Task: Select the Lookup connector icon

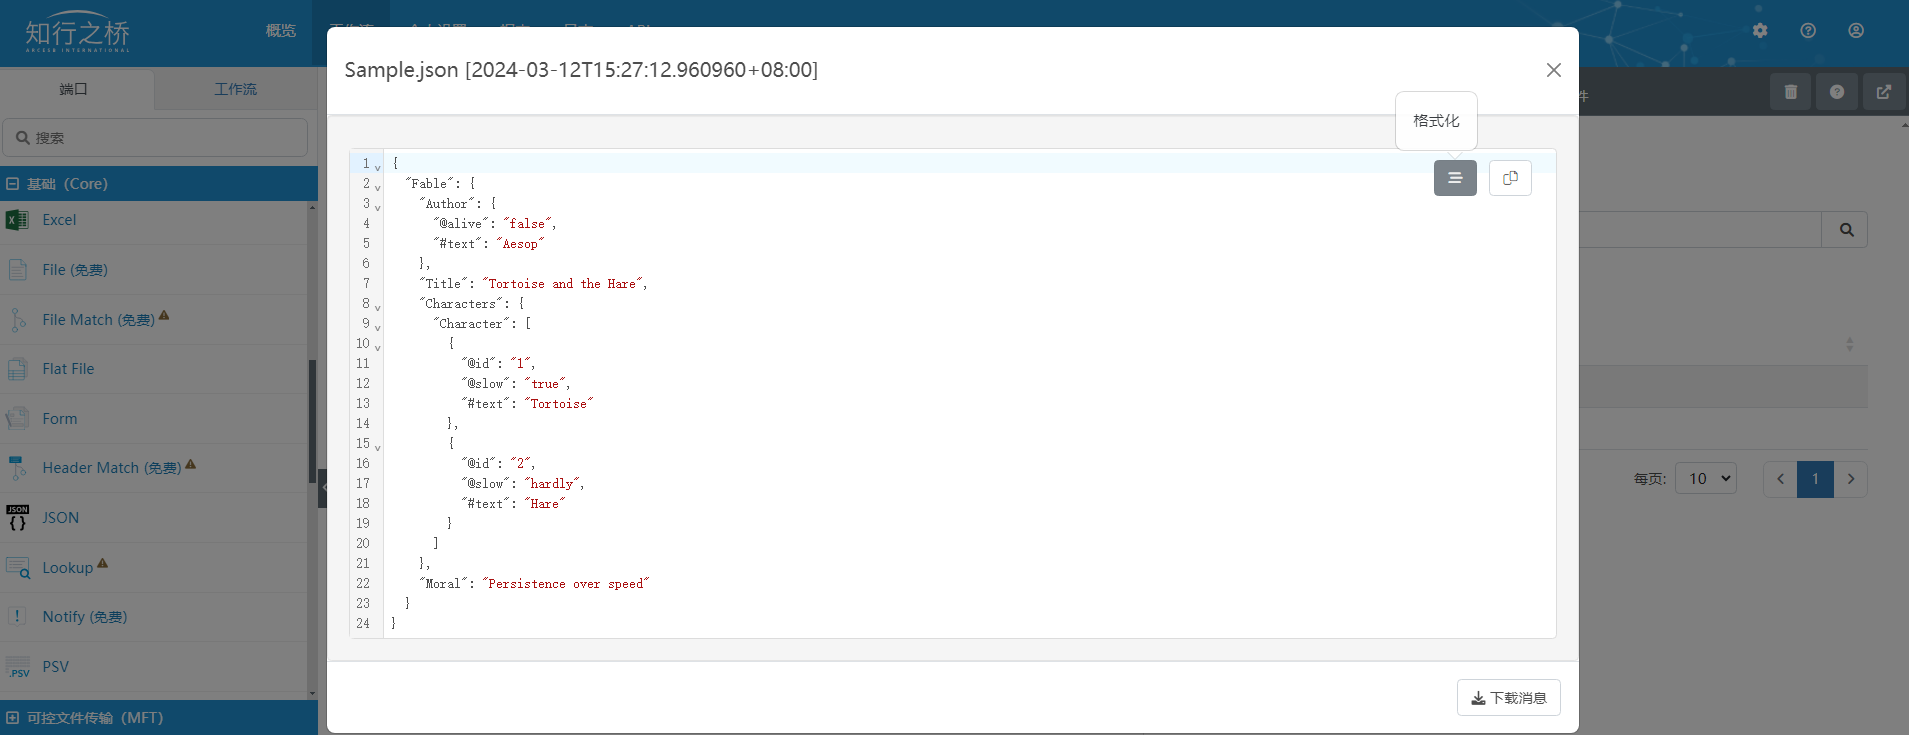Action: [17, 568]
